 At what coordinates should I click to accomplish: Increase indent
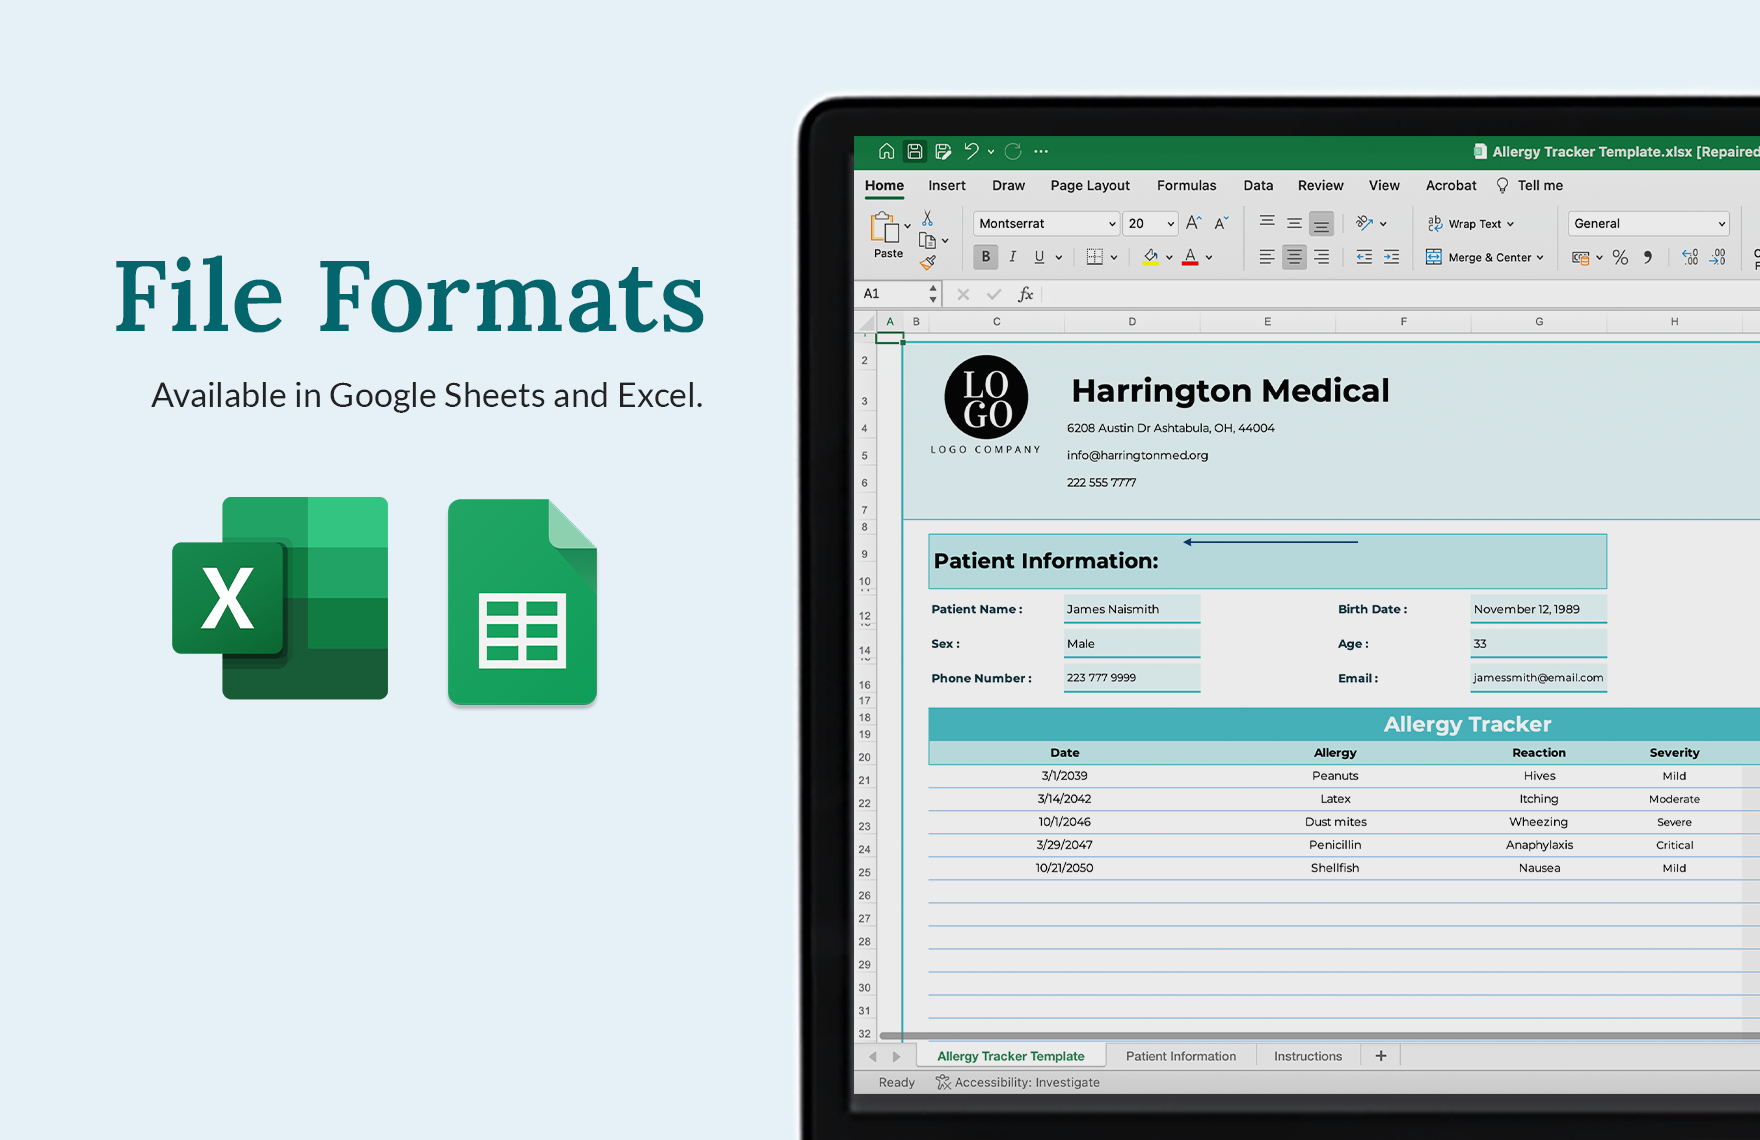point(1391,257)
